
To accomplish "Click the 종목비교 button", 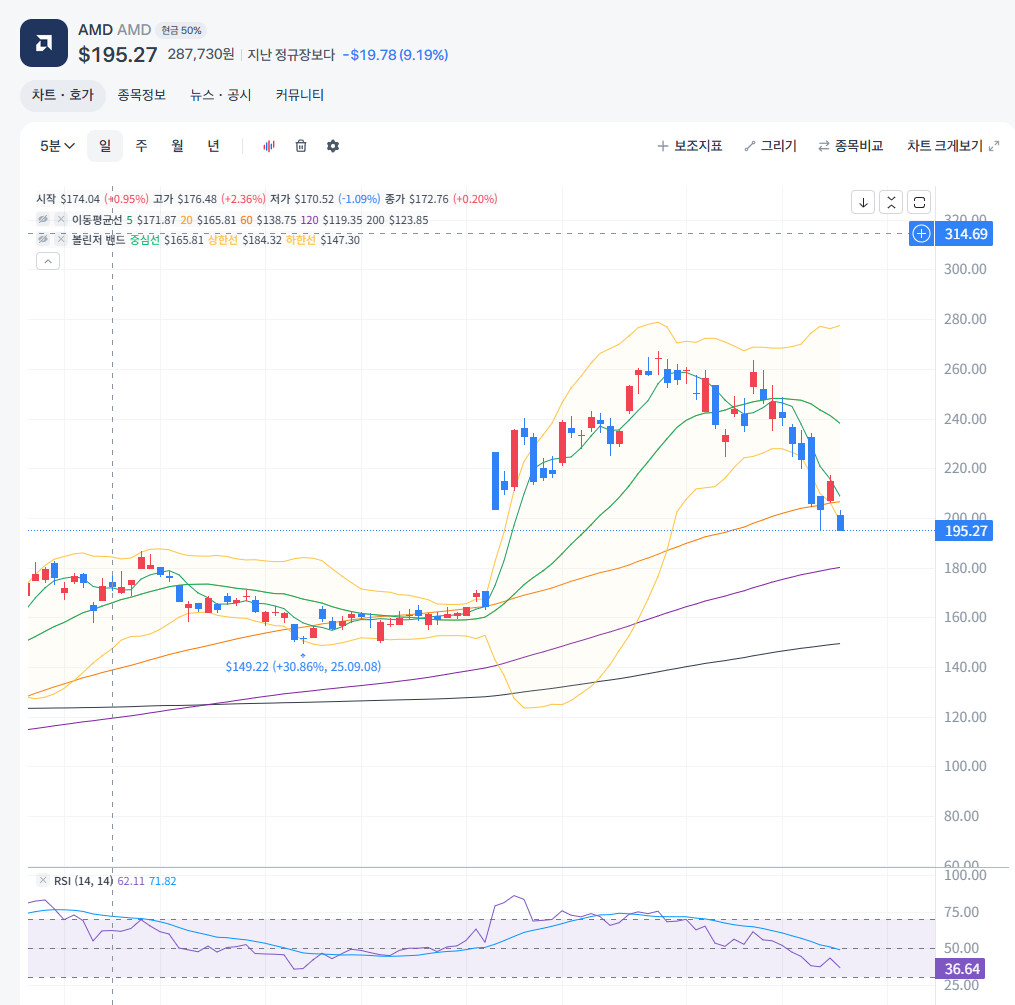I will point(851,146).
